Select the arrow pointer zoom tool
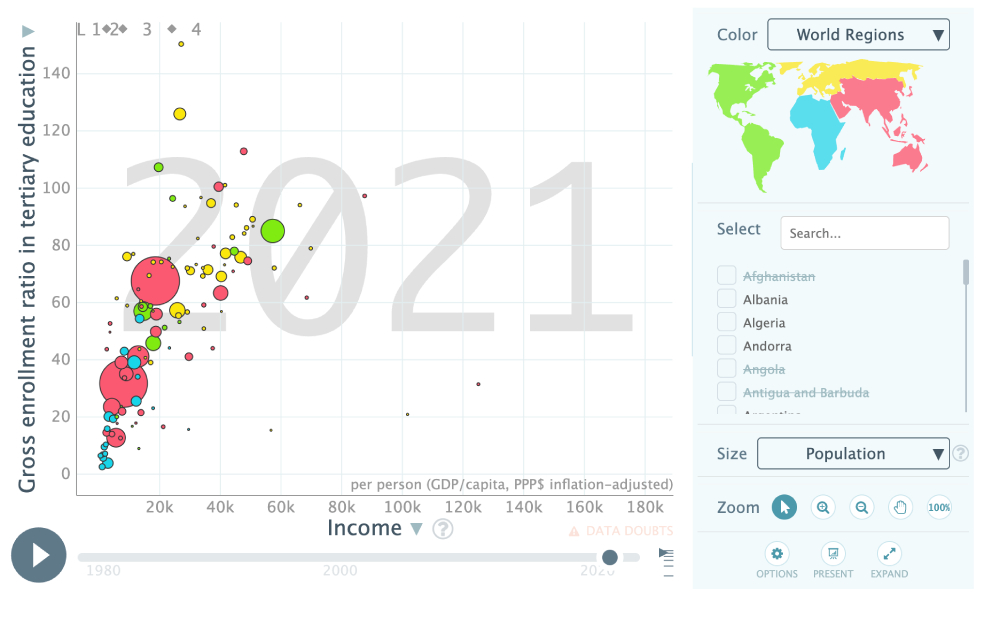 point(784,507)
